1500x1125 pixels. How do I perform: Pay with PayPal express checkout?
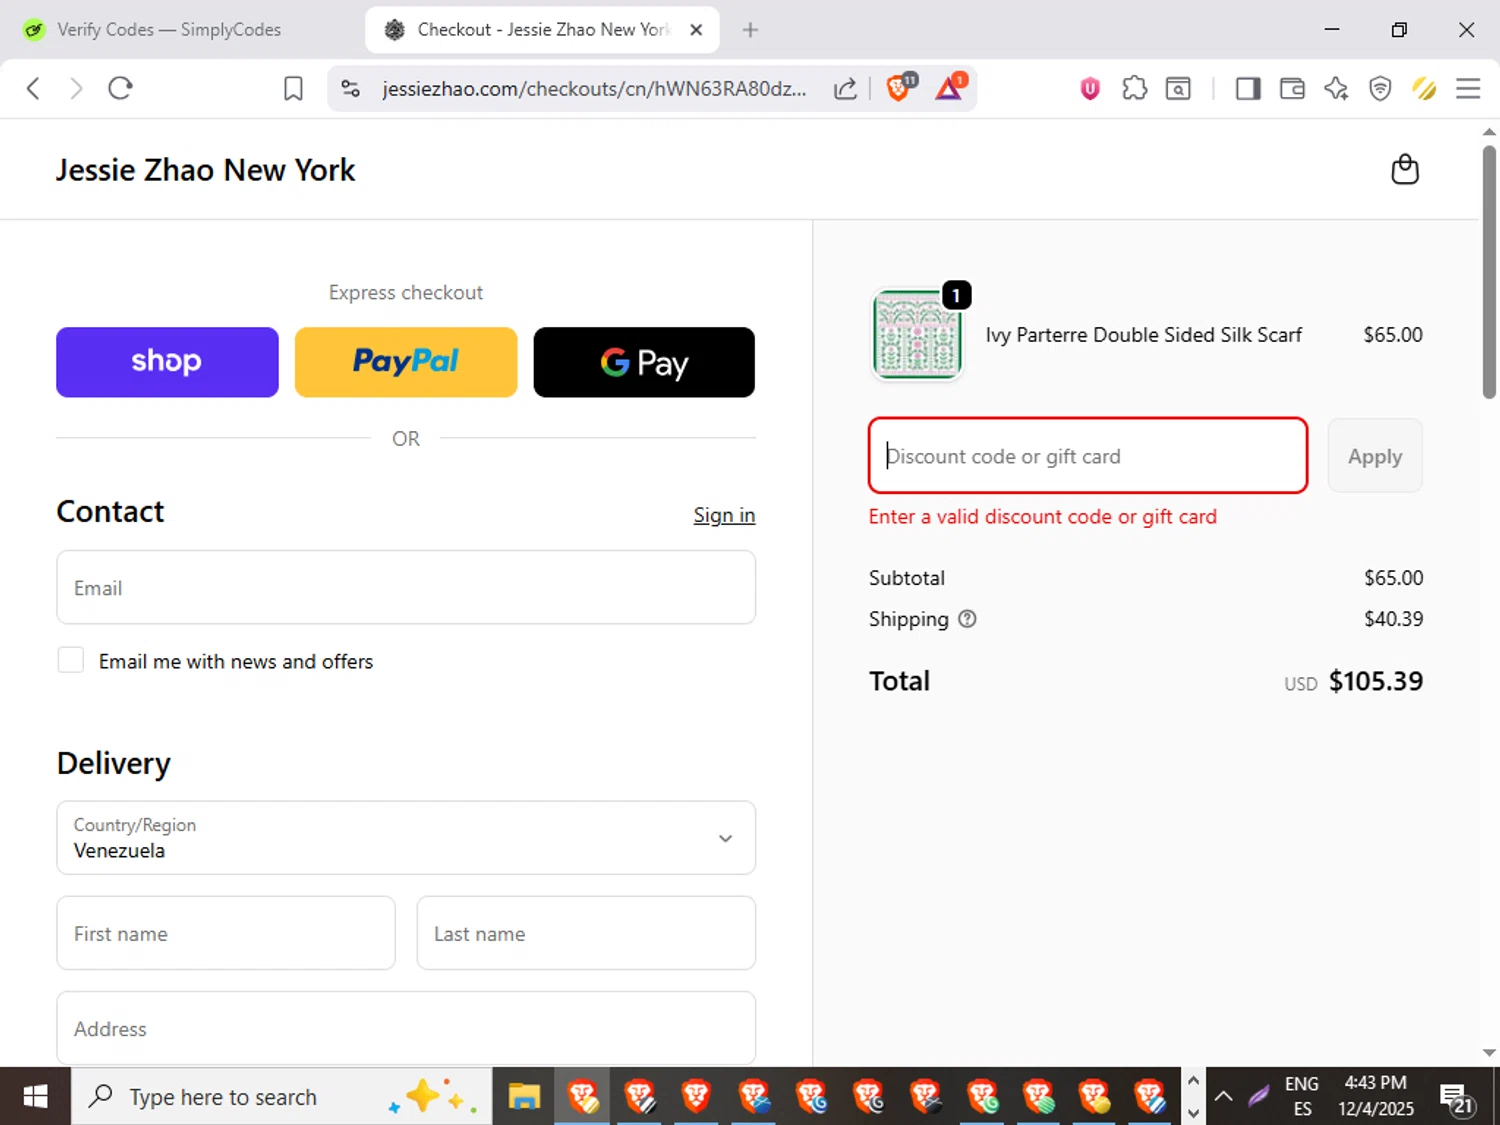pyautogui.click(x=406, y=362)
